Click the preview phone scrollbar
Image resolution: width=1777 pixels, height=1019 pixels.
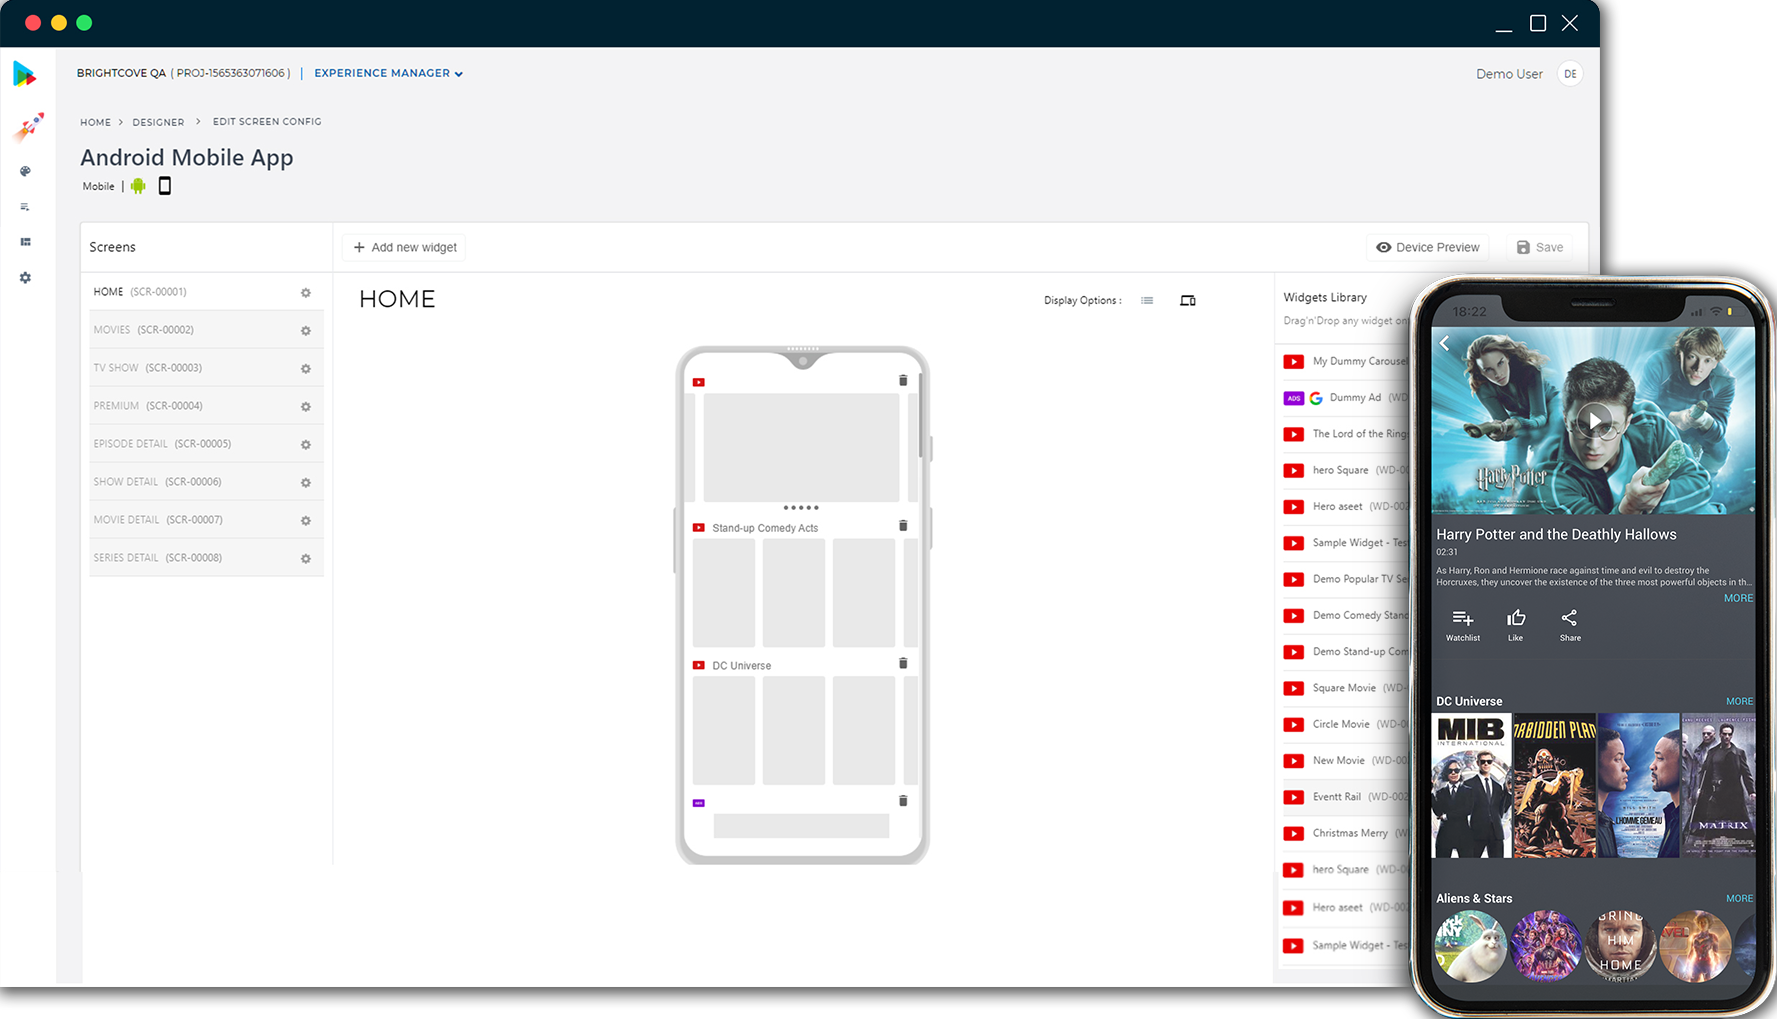coord(920,417)
